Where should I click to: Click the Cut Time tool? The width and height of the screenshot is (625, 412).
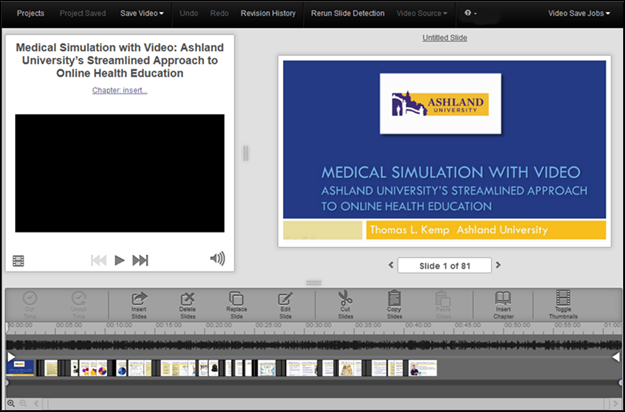click(x=30, y=305)
